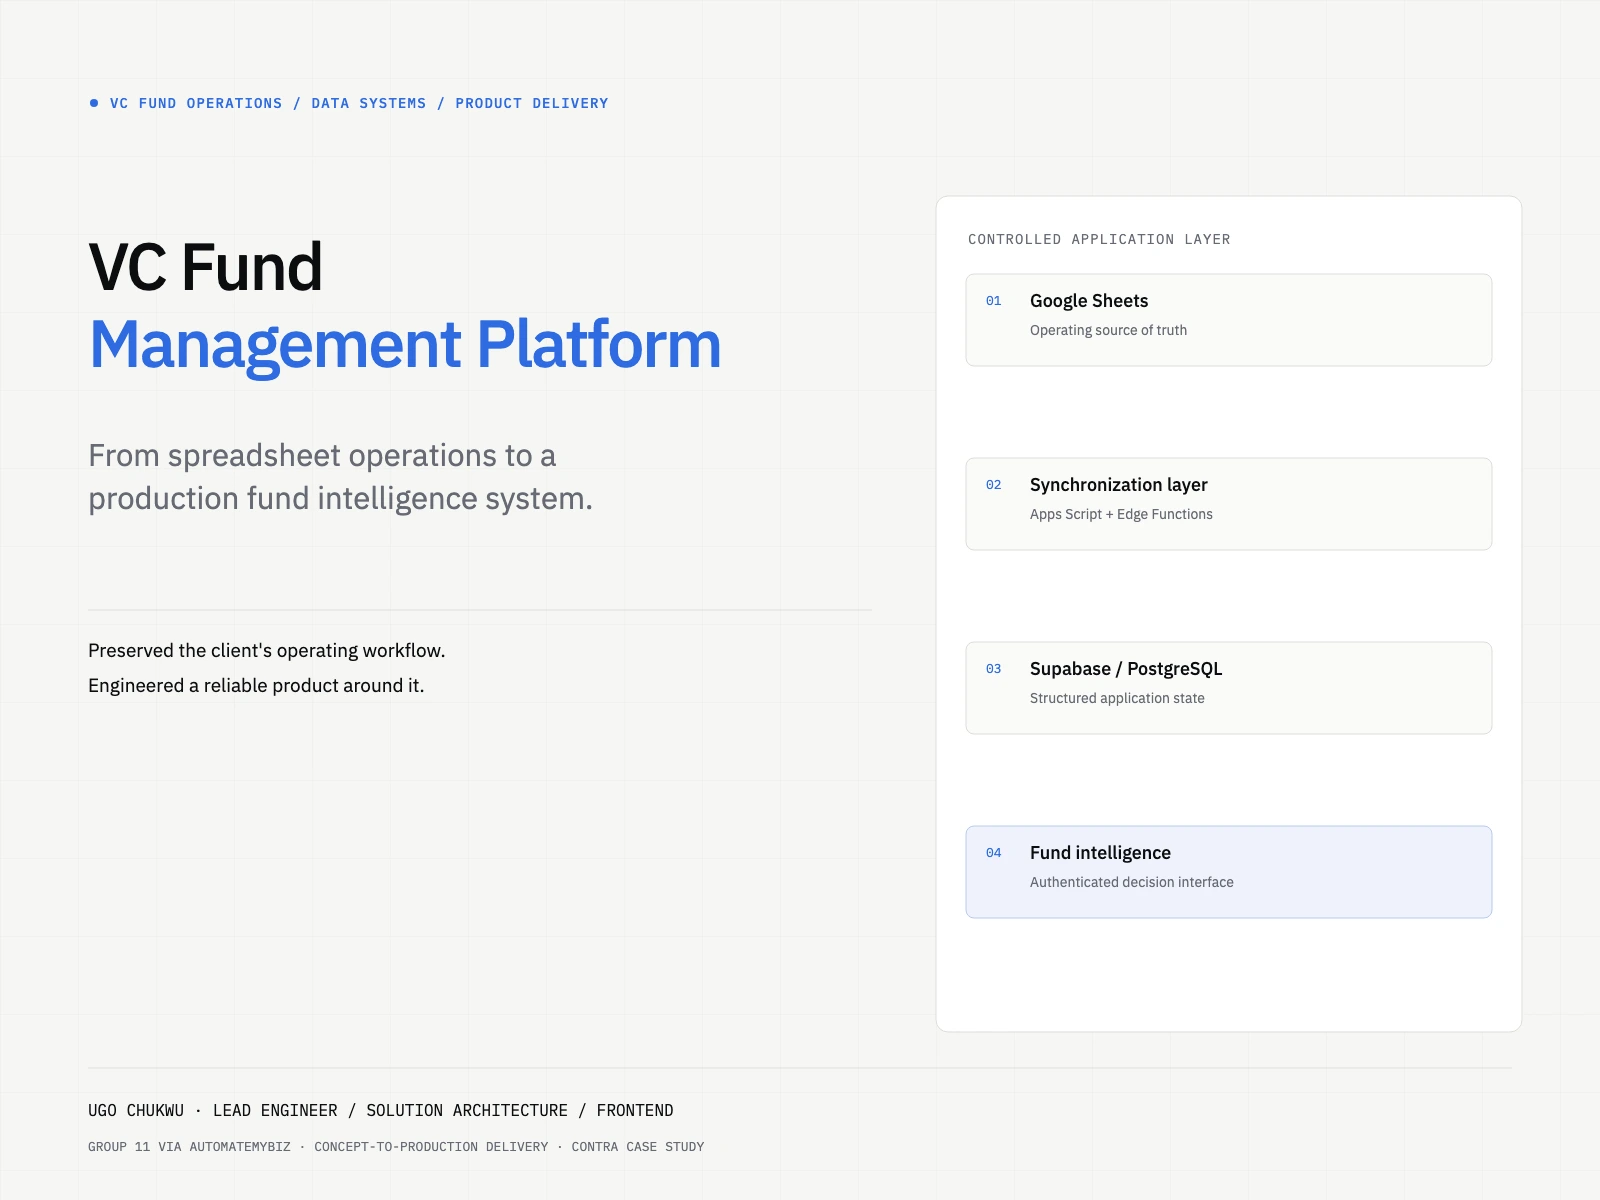Open the highlighted Fund intelligence card
This screenshot has height=1200, width=1600.
tap(1228, 872)
